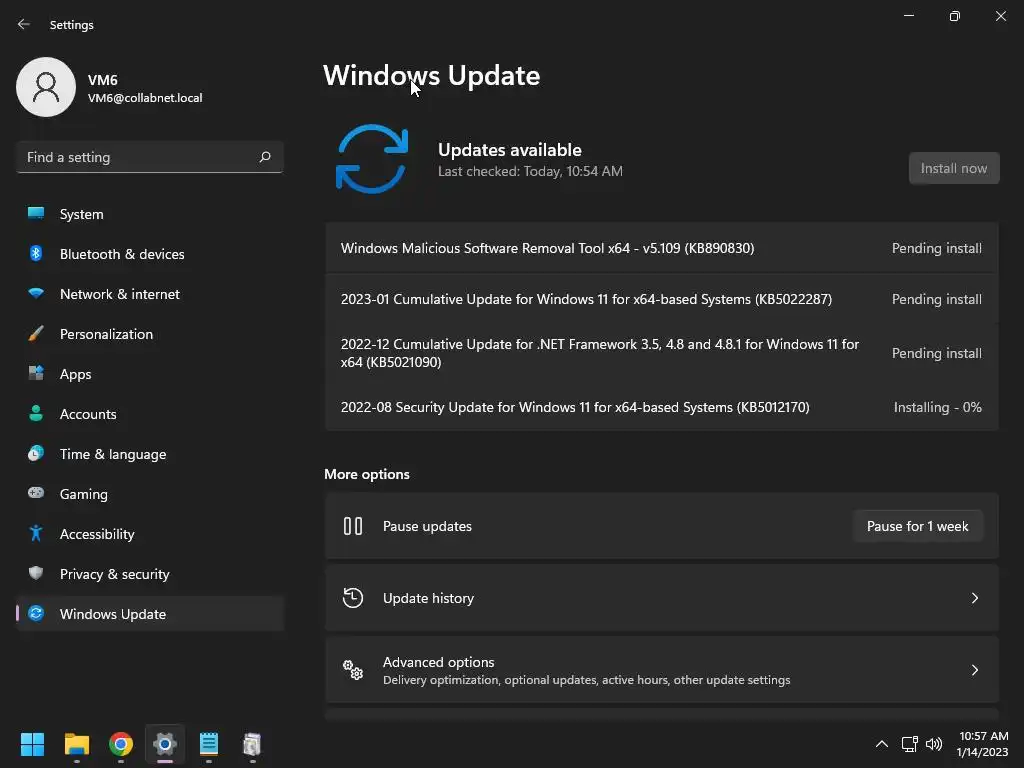This screenshot has height=768, width=1024.
Task: Expand Update history chevron arrow
Action: pos(974,598)
